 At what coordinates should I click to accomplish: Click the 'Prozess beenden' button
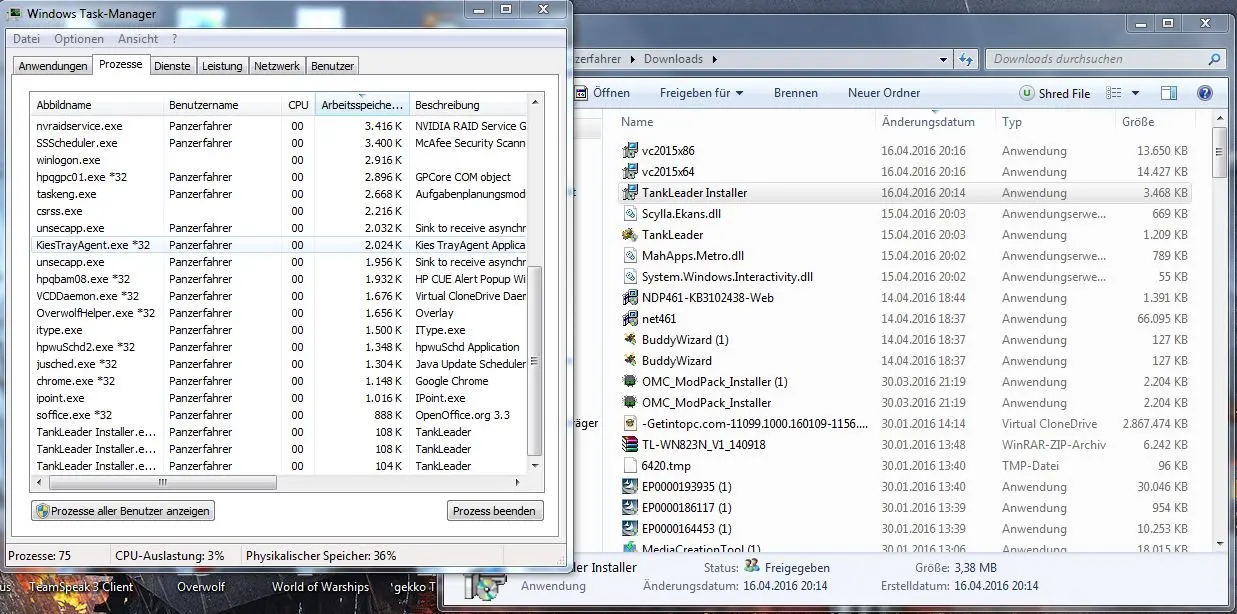[495, 511]
